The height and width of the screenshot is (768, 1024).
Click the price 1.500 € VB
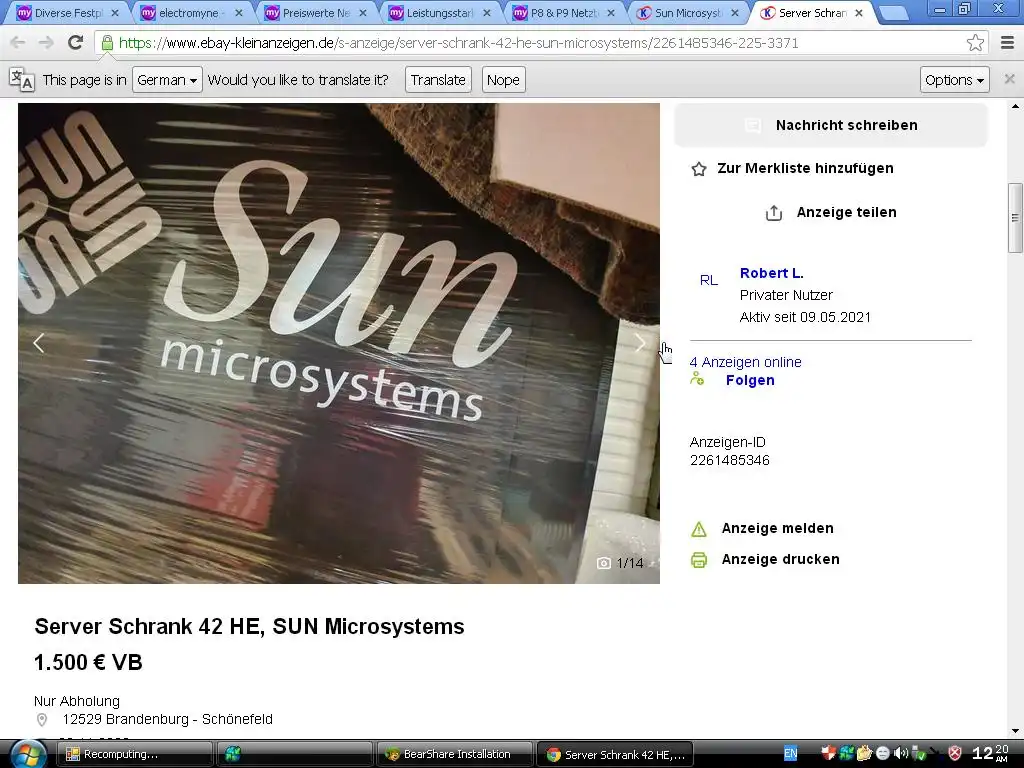point(88,663)
